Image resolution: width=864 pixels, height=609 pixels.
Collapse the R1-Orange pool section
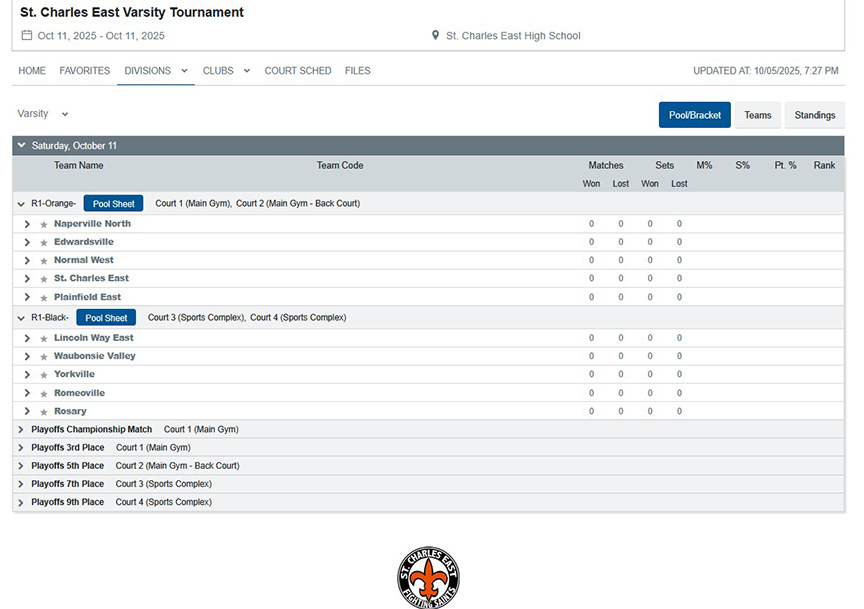coord(21,204)
